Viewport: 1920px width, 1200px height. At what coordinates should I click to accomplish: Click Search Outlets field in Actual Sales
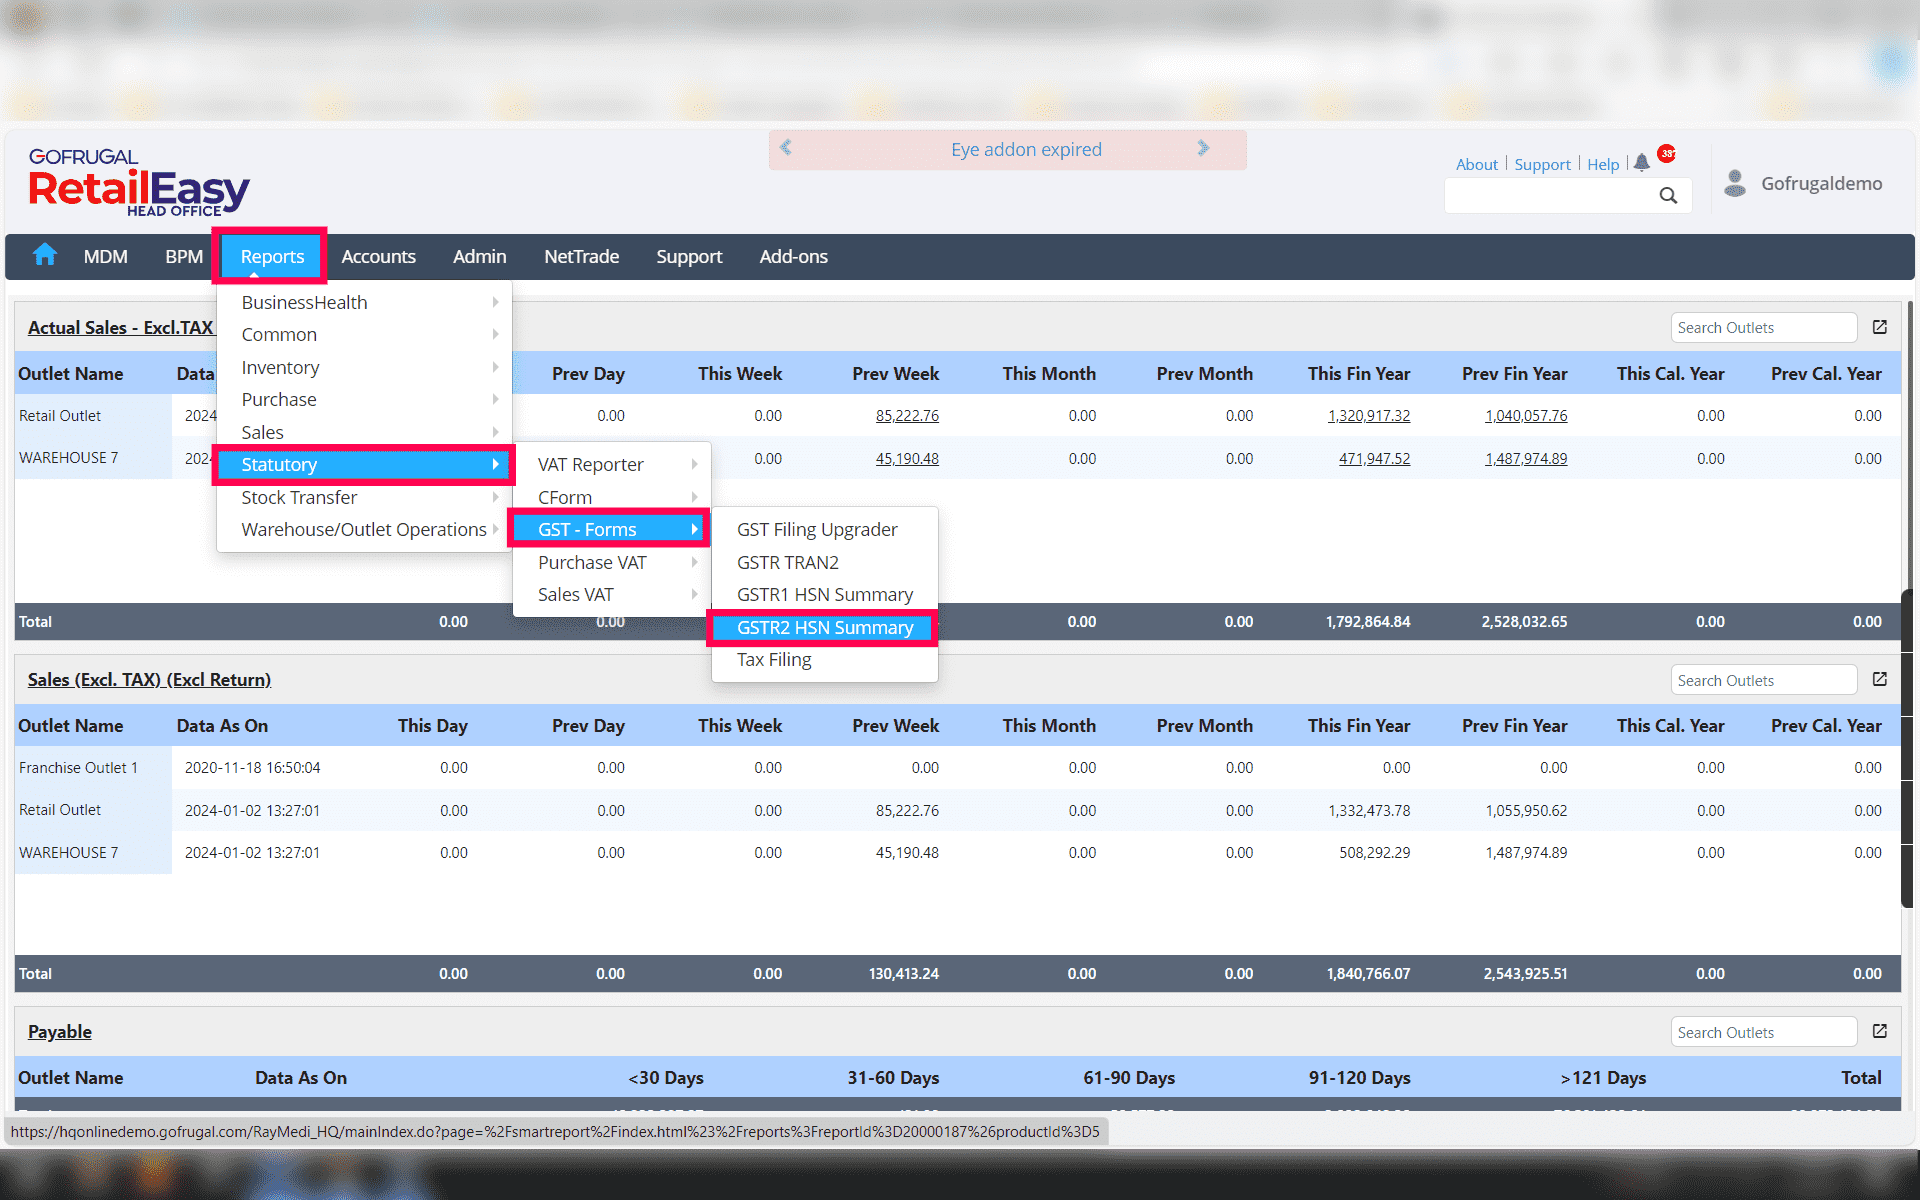[x=1762, y=328]
